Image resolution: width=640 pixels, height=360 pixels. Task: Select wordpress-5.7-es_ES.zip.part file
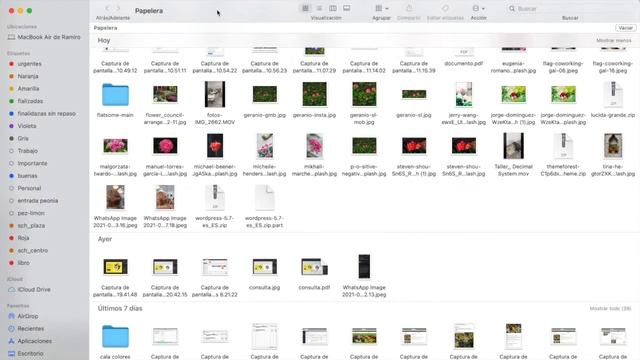coord(264,198)
